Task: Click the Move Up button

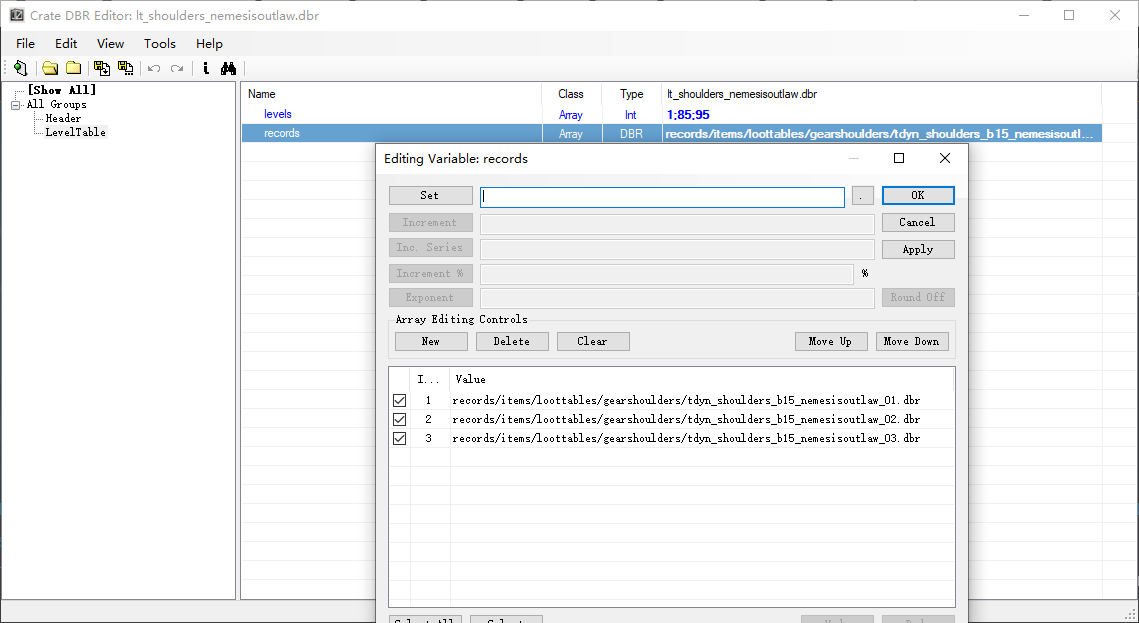Action: point(831,341)
